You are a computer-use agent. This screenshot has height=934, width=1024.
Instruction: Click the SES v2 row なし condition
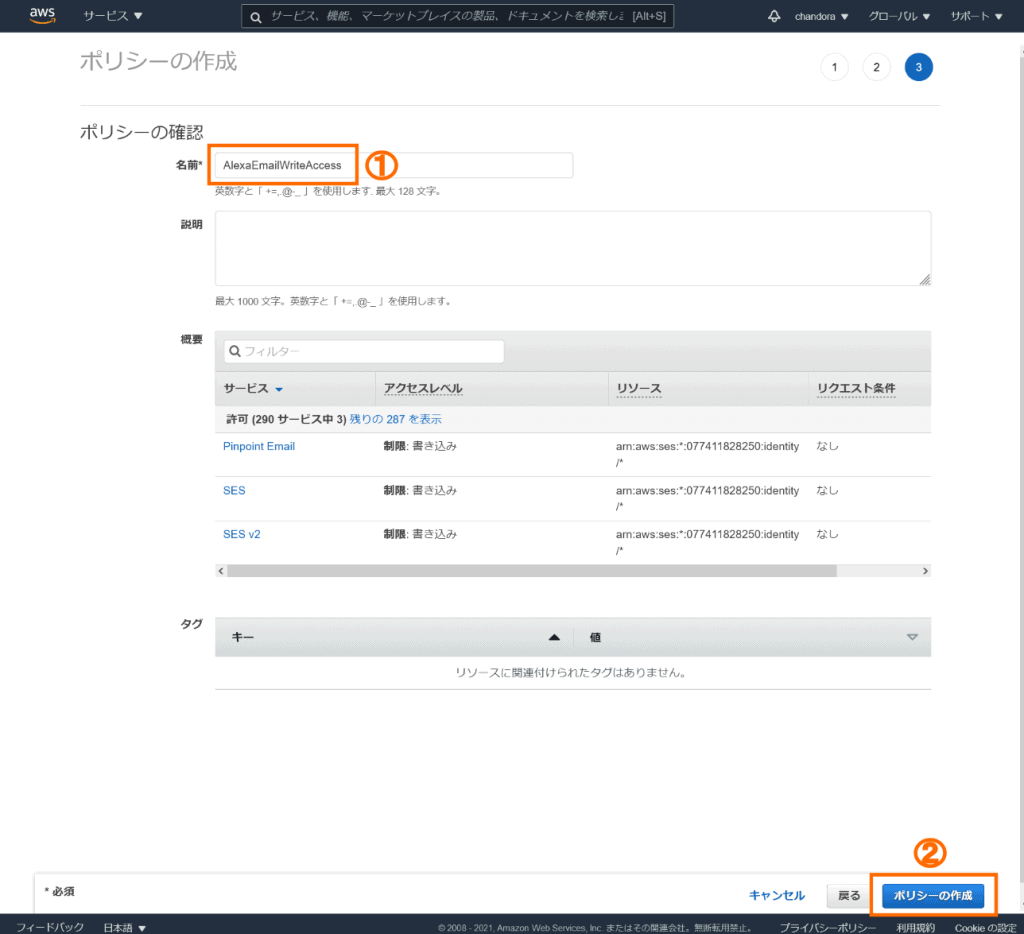click(x=827, y=534)
